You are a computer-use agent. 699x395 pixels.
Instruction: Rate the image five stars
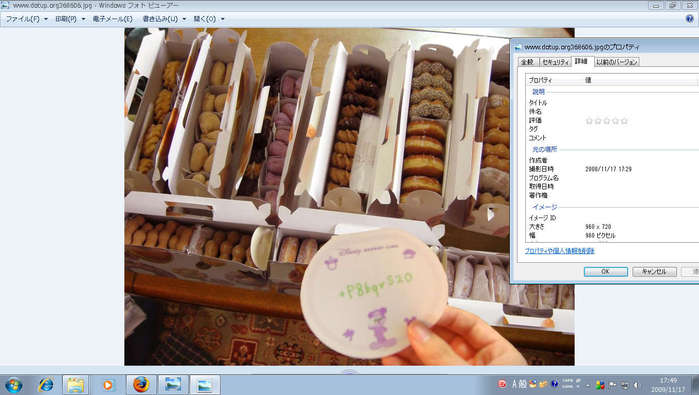624,121
